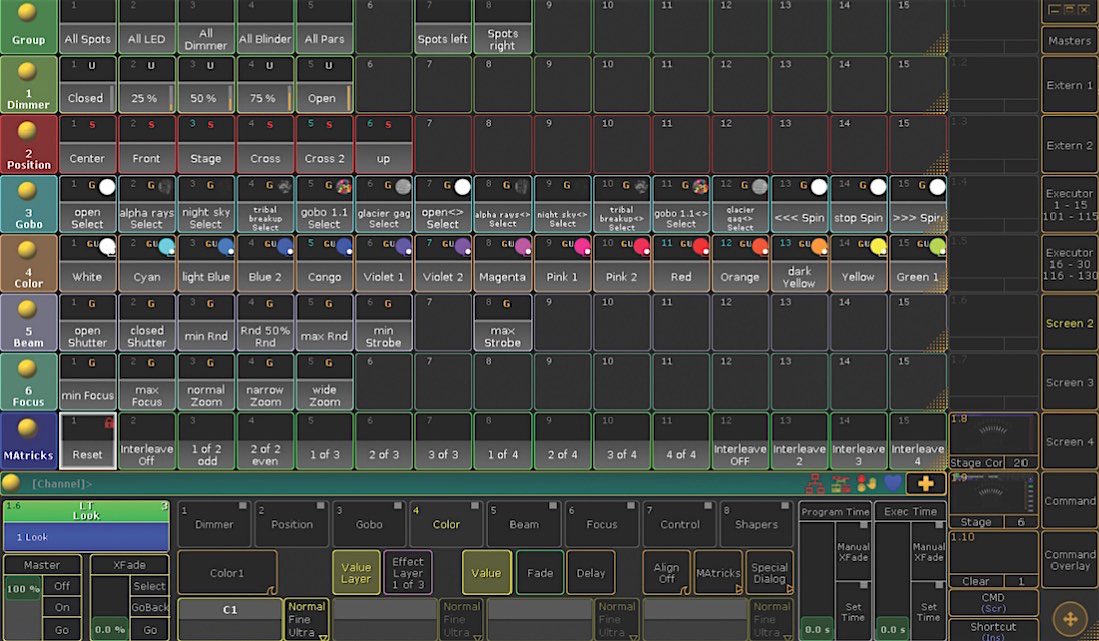Image resolution: width=1099 pixels, height=641 pixels.
Task: Open the fourth encoder's Normal/Fine/Ultra selector
Action: click(772, 619)
